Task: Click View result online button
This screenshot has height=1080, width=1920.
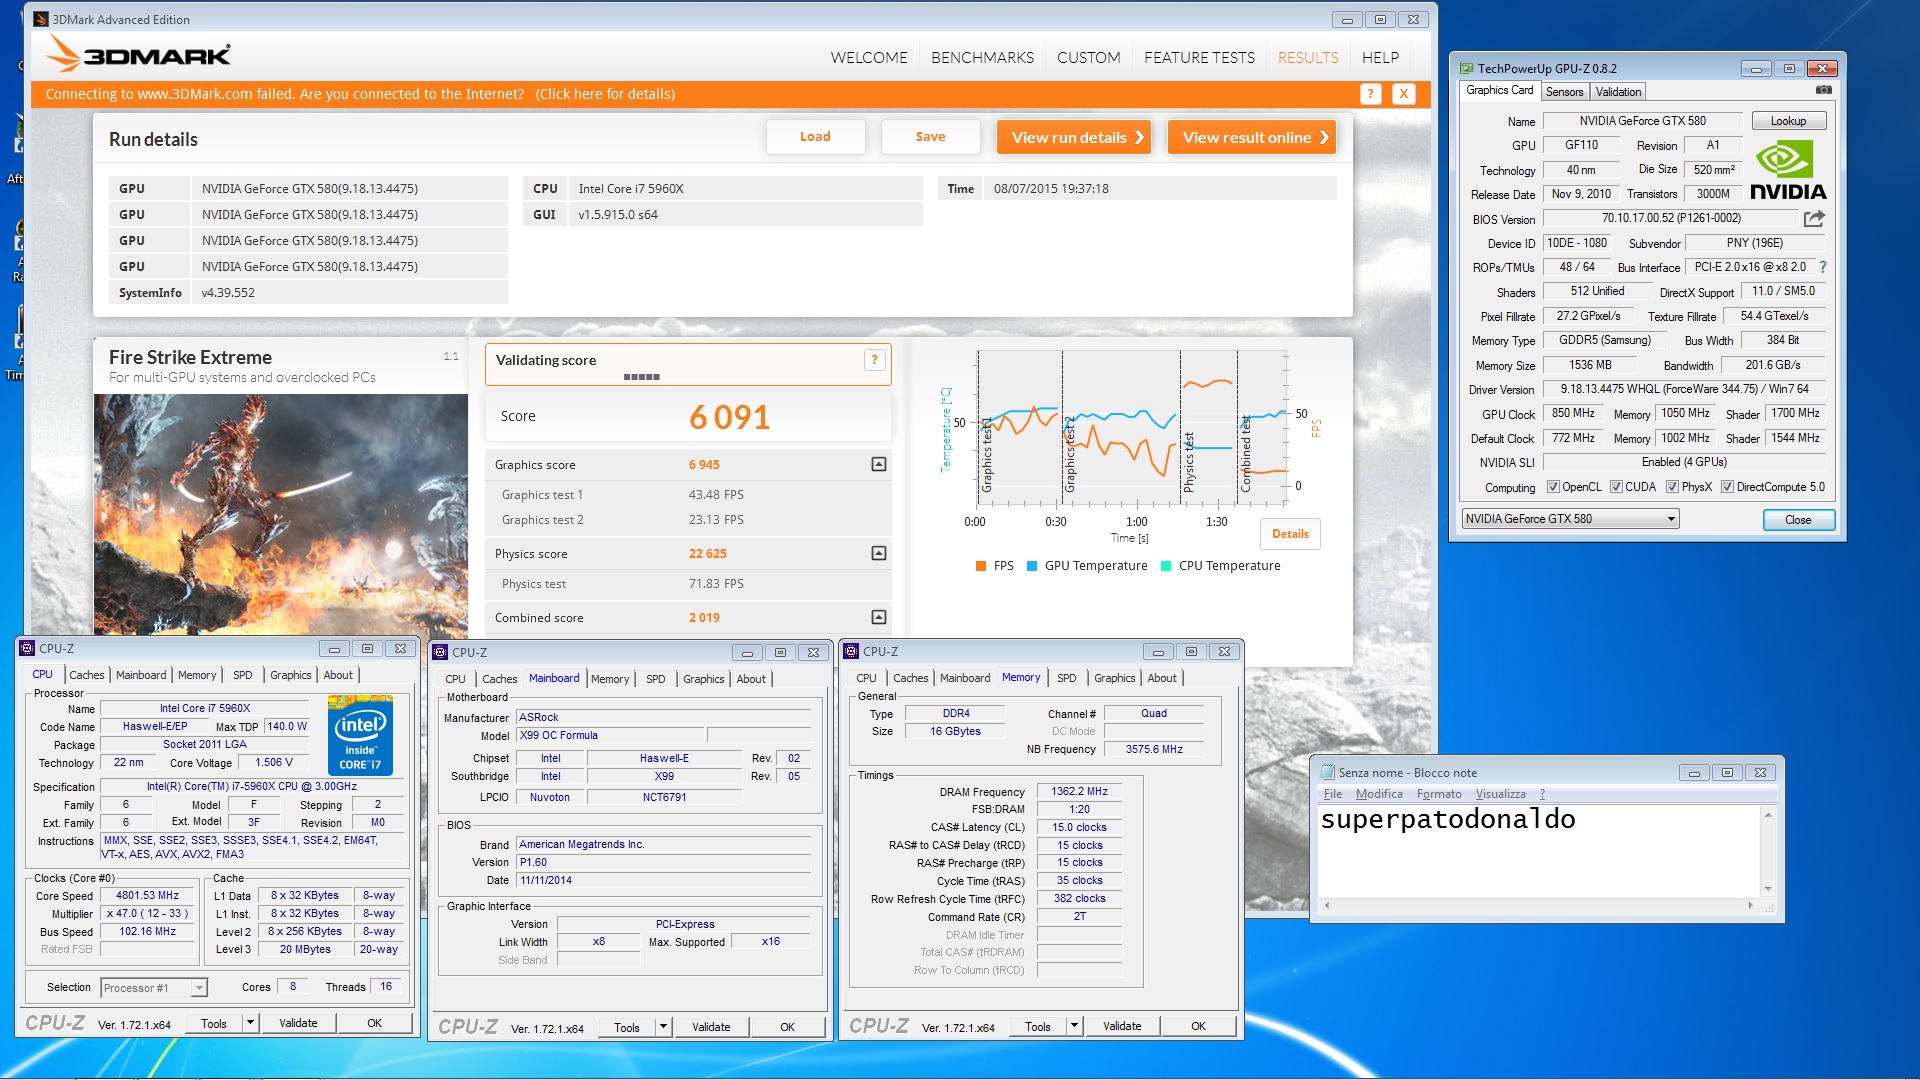Action: 1252,138
